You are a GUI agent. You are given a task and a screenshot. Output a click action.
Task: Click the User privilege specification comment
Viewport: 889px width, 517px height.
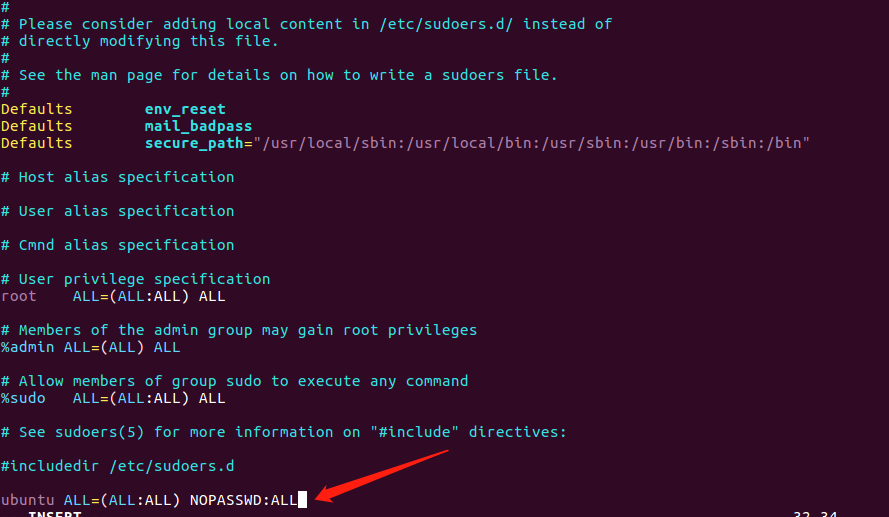pos(136,279)
